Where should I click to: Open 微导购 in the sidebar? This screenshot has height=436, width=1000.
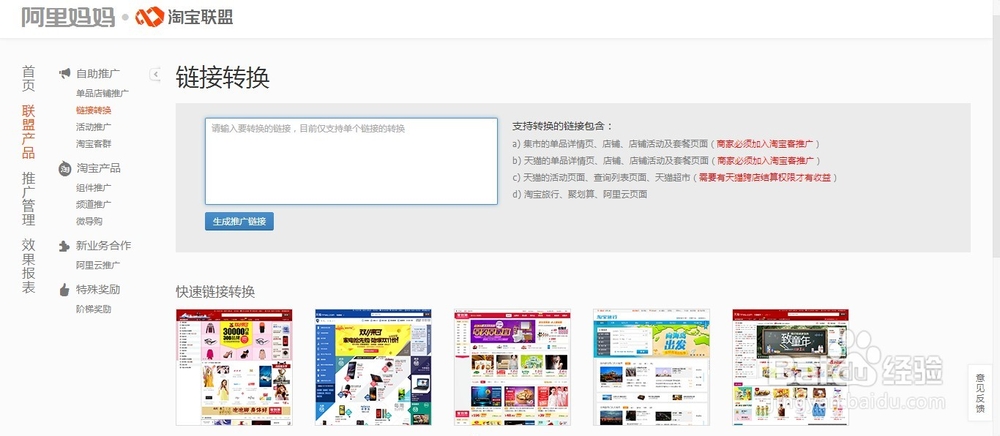click(x=89, y=221)
